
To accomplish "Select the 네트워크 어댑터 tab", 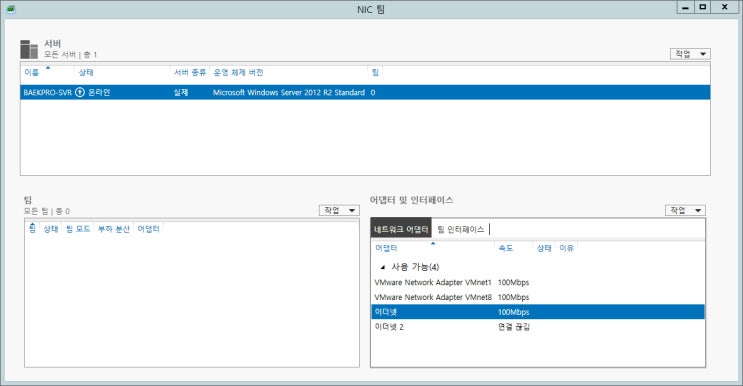I will [401, 229].
